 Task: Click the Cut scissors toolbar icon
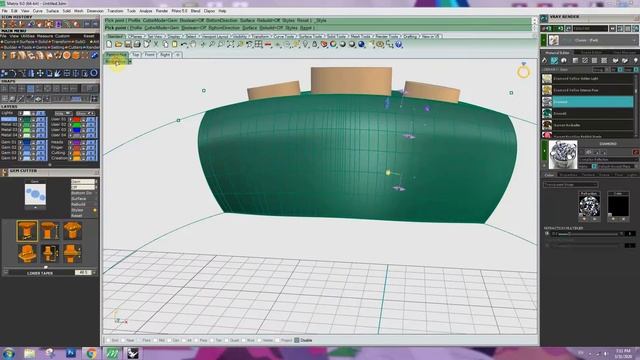156,44
